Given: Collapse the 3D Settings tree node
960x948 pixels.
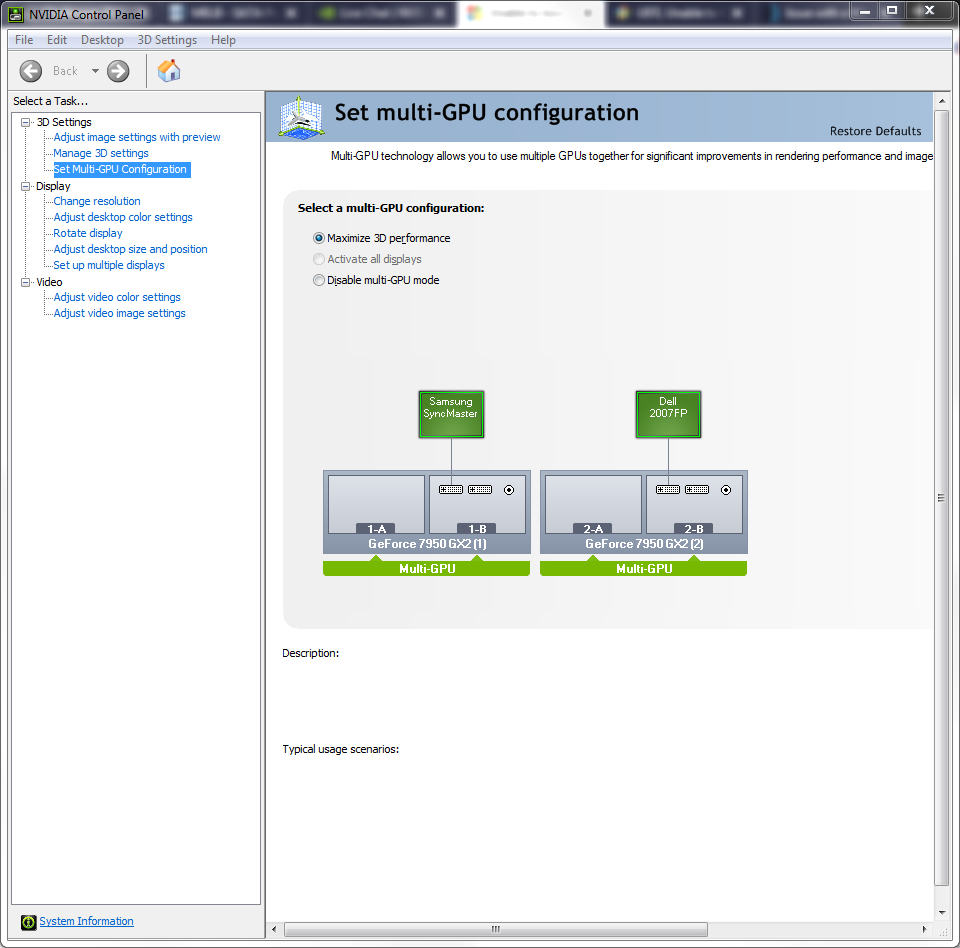Looking at the screenshot, I should [x=26, y=122].
